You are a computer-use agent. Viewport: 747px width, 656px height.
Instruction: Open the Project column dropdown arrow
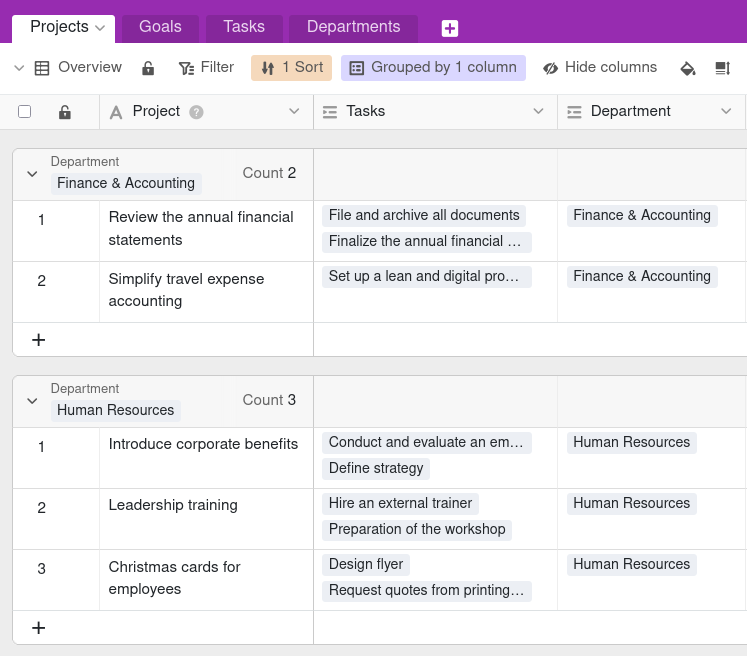click(294, 112)
